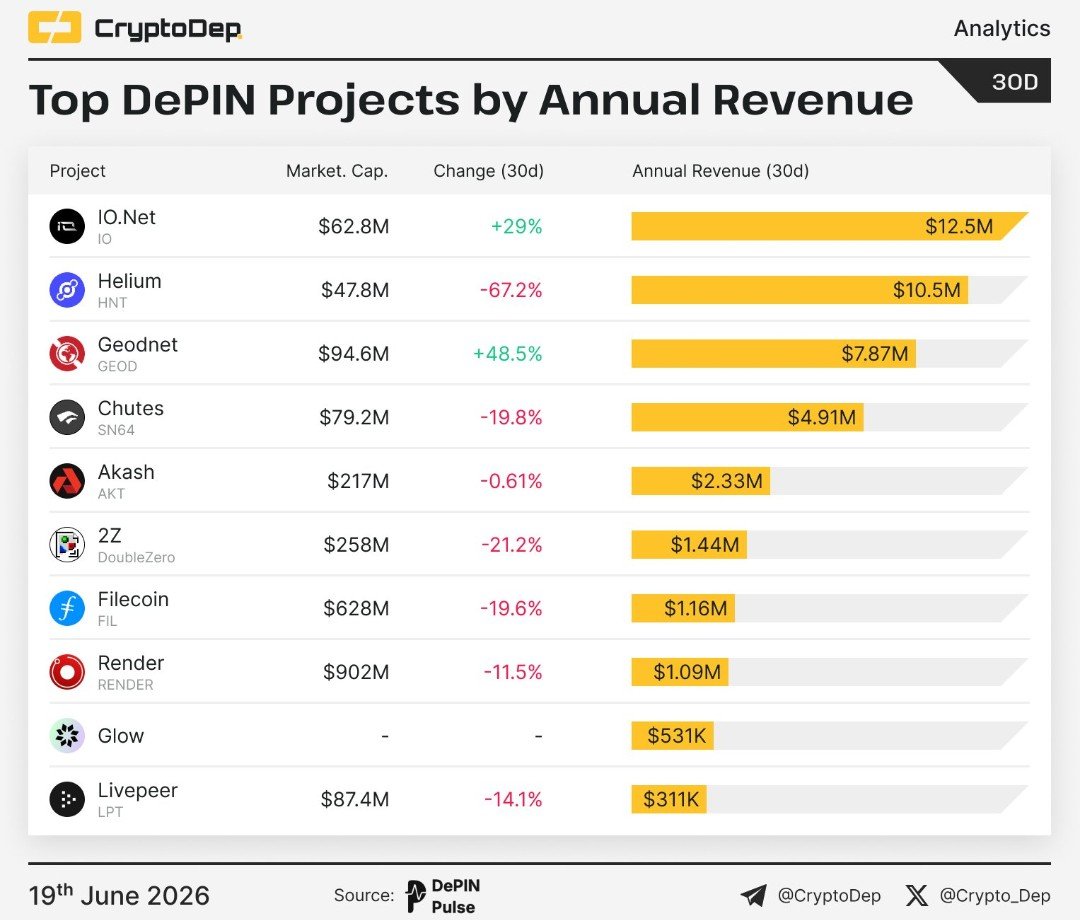This screenshot has height=920, width=1080.
Task: Click the IO.Net project icon
Action: [67, 226]
